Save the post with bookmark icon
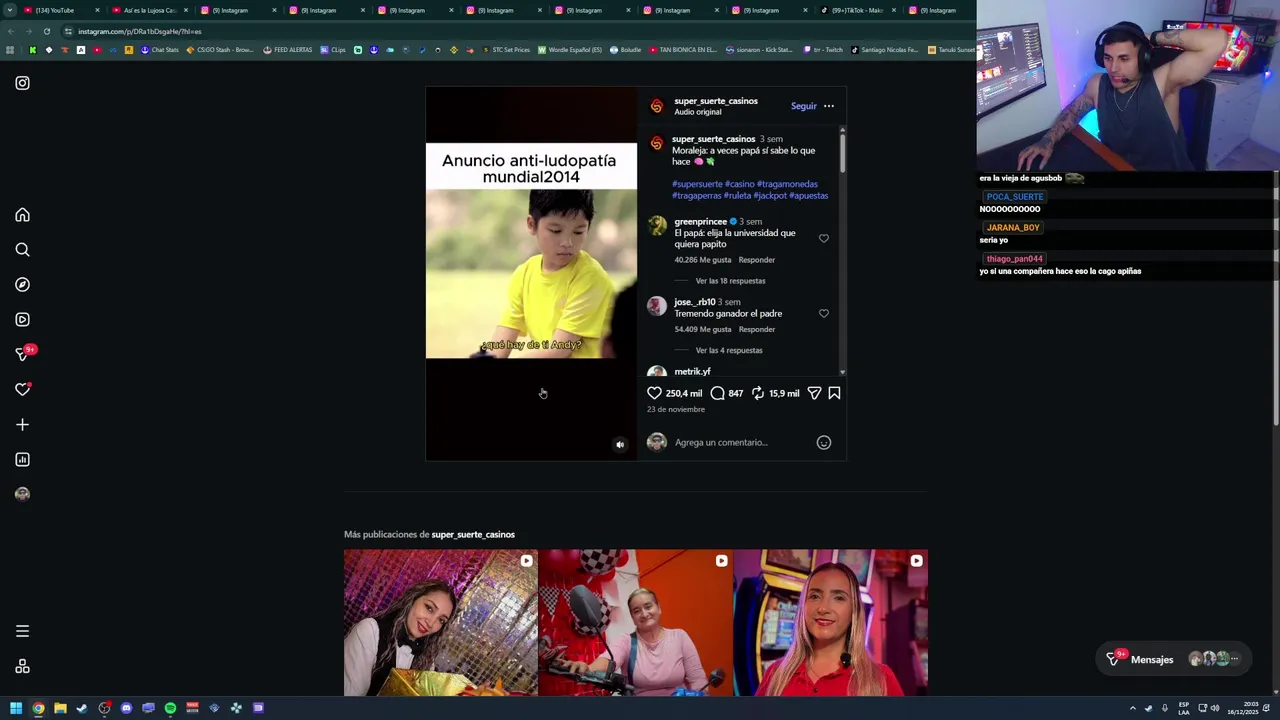 click(x=834, y=393)
